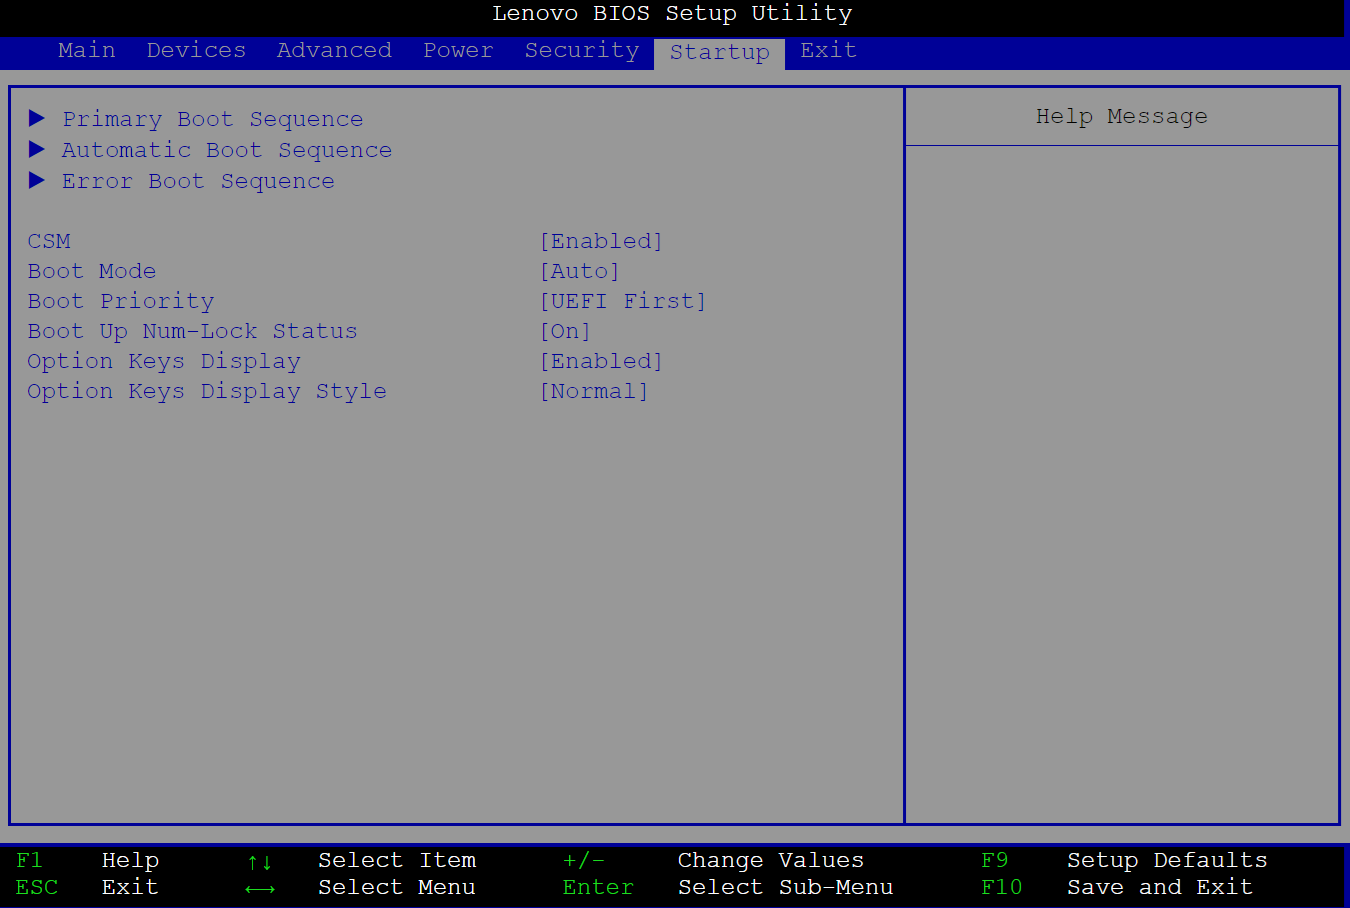Click arrow beside Automatic Boot Sequence
The width and height of the screenshot is (1350, 908).
[x=37, y=149]
